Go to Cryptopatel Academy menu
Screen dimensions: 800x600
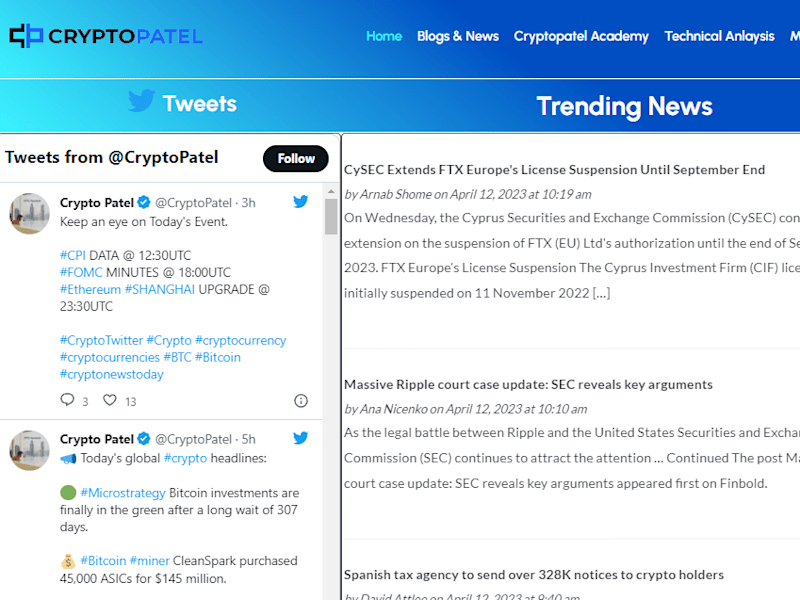click(581, 36)
